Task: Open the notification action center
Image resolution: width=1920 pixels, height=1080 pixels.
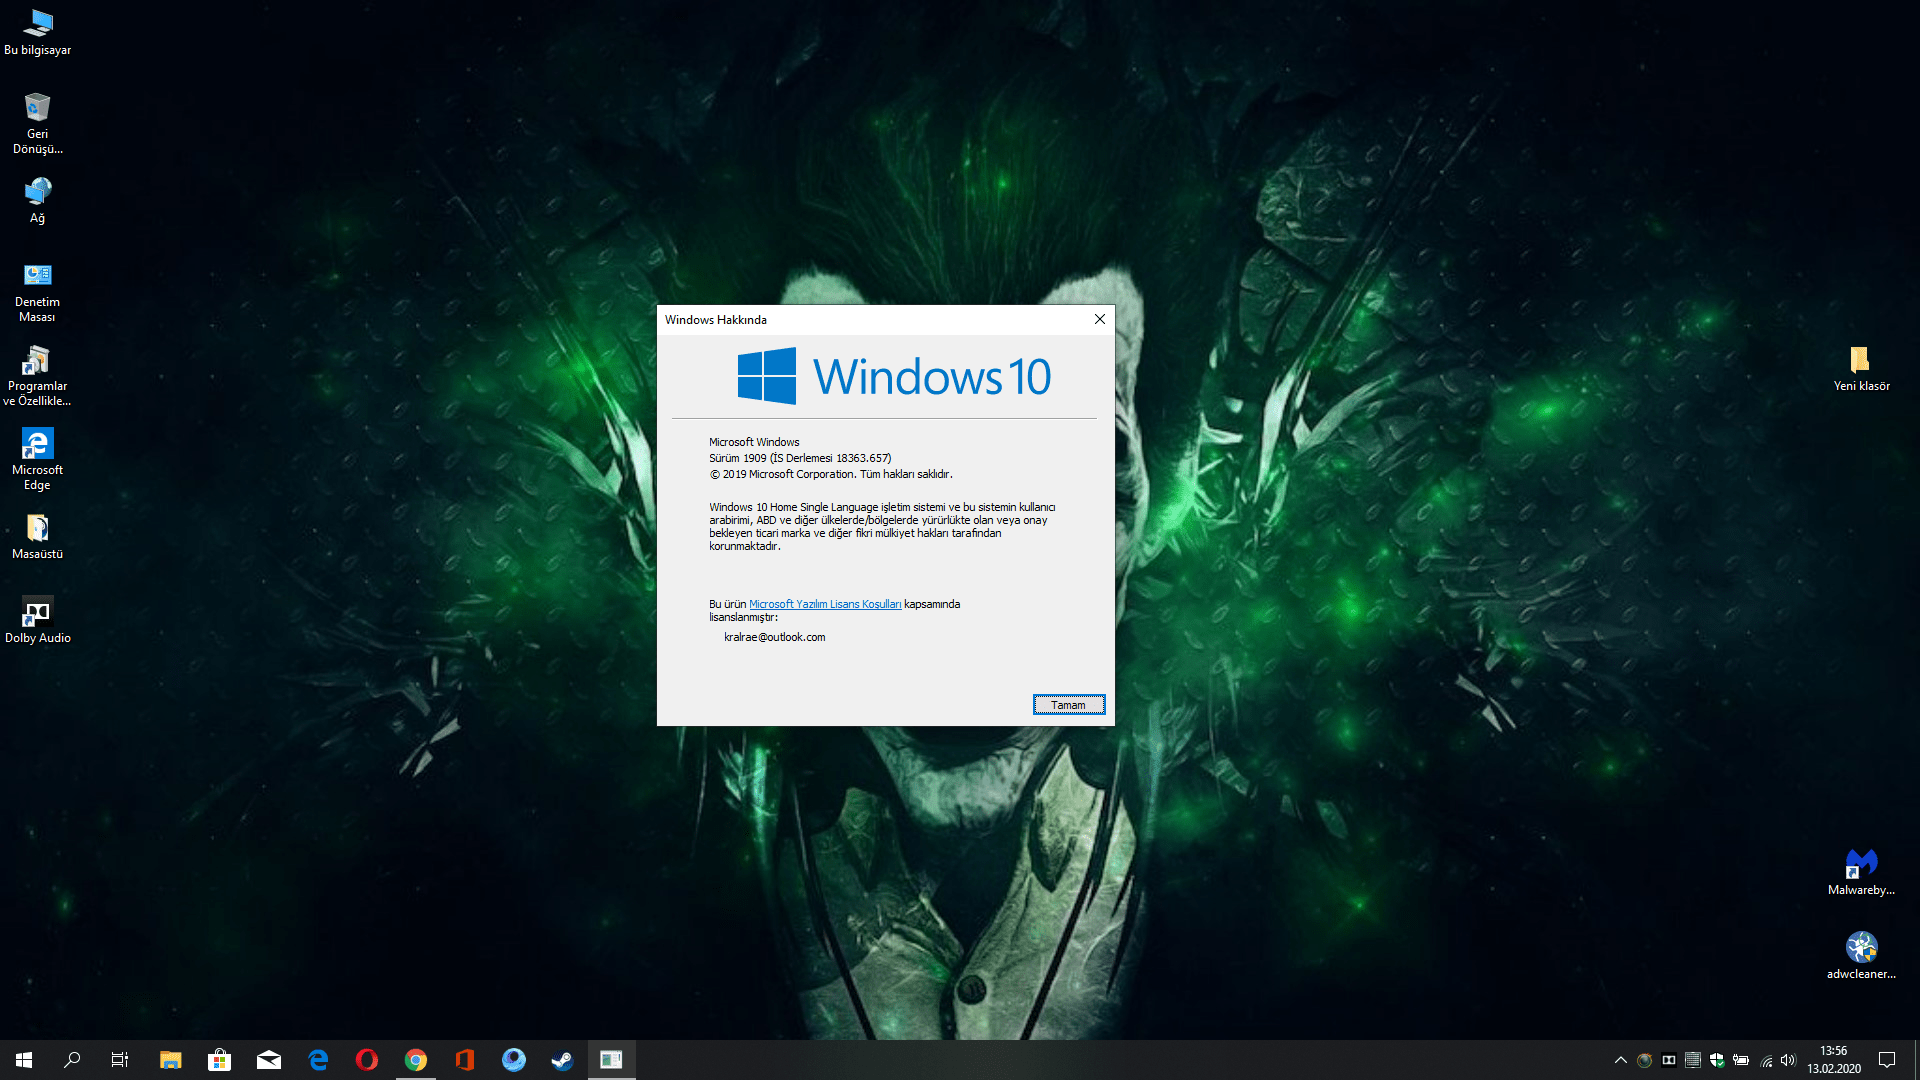Action: tap(1887, 1060)
